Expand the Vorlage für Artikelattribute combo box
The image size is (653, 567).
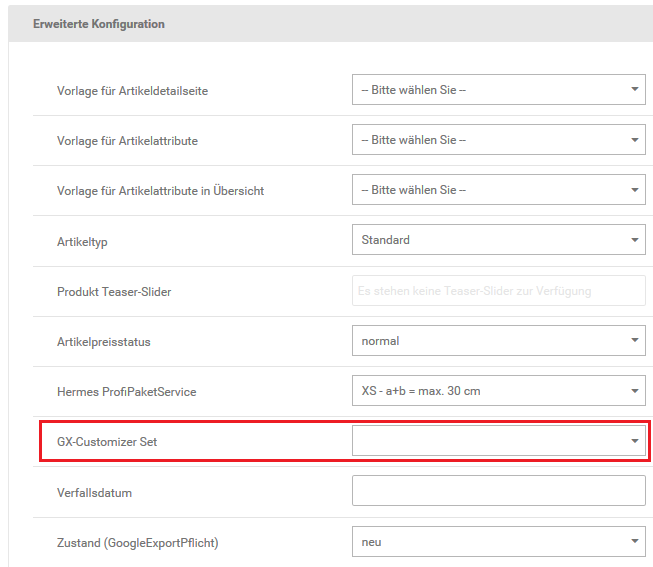[x=498, y=140]
